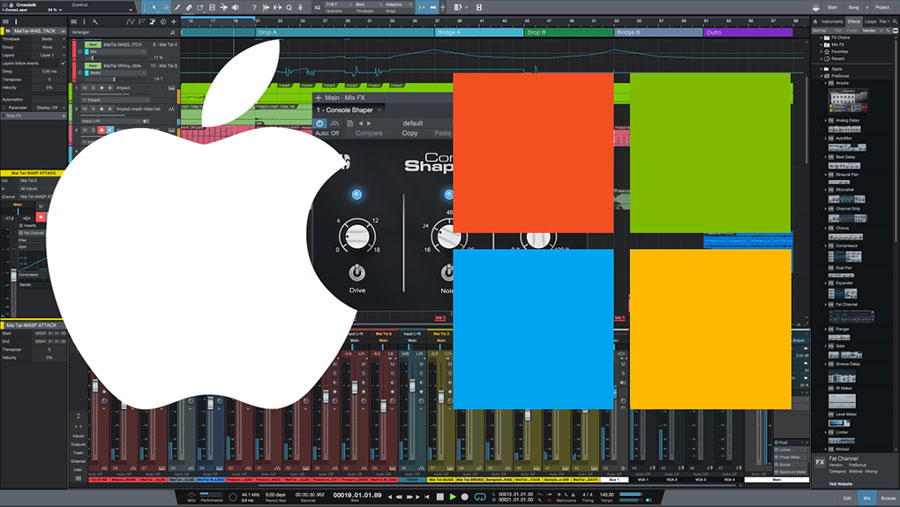Viewport: 900px width, 507px height.
Task: Open the Quantize value dropdown
Action: click(338, 5)
